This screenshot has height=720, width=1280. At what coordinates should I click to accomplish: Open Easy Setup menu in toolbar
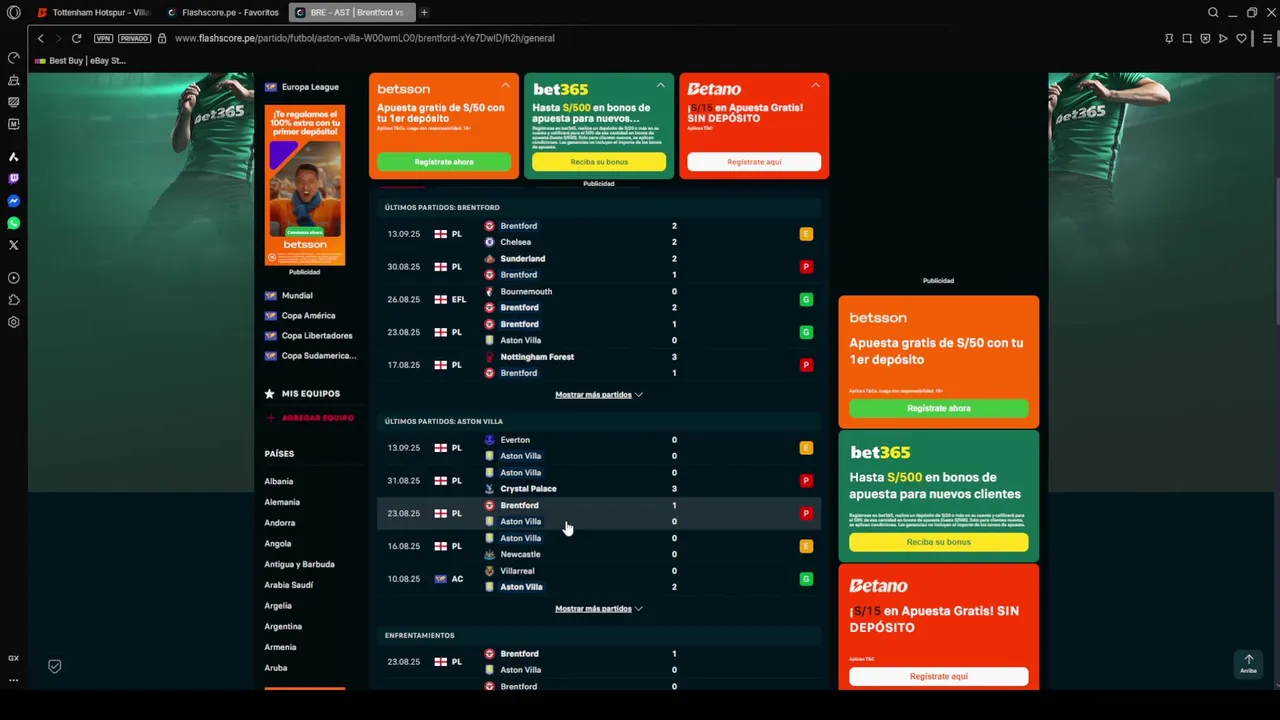tap(1267, 38)
